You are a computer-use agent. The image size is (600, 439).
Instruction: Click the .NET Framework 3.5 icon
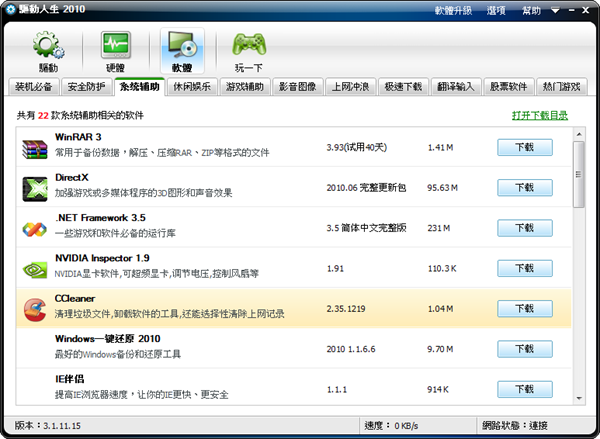pos(34,229)
